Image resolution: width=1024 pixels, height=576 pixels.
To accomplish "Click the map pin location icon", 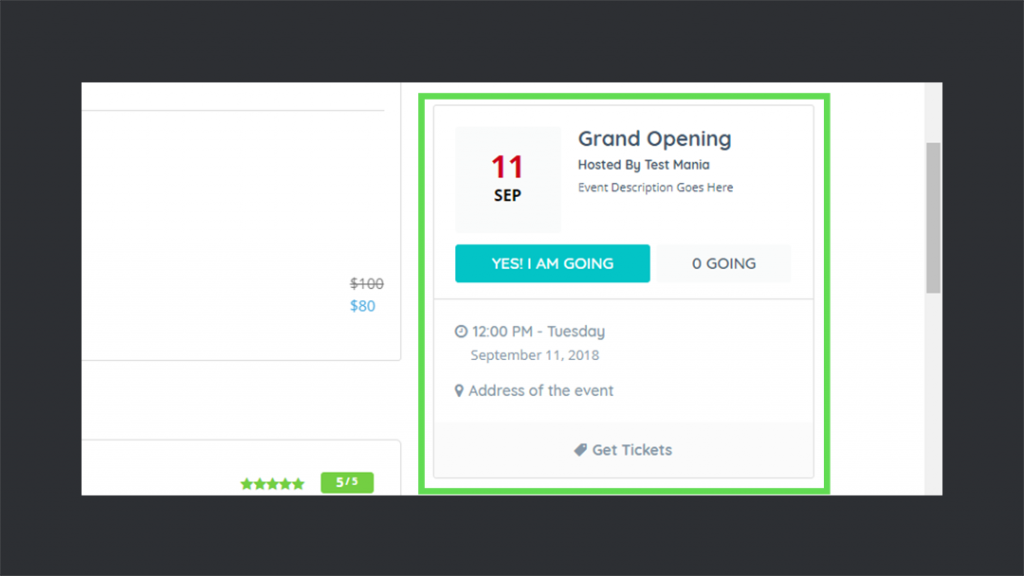I will pos(459,391).
